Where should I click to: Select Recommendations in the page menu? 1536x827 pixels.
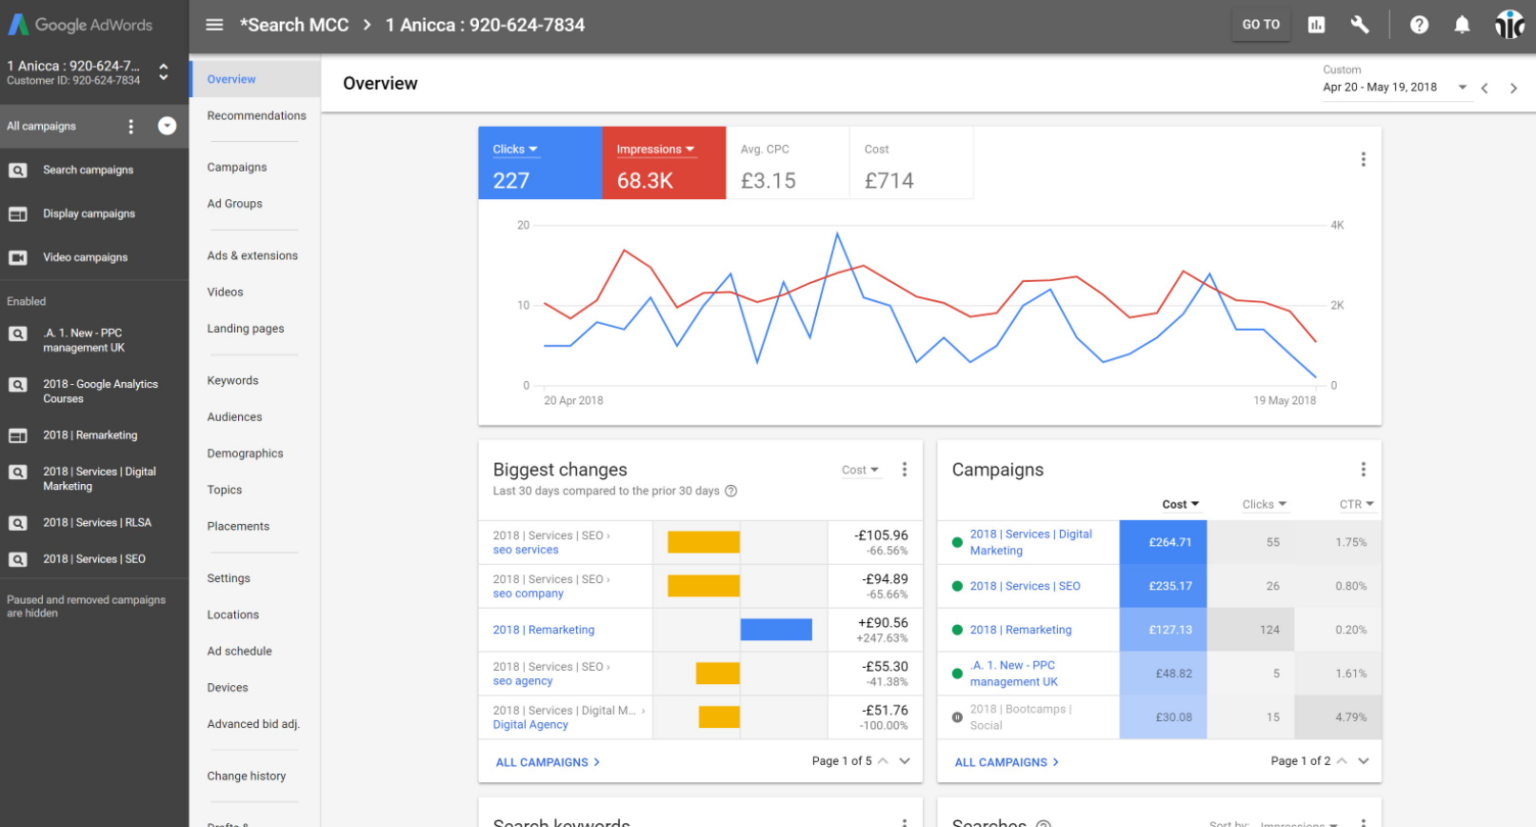click(256, 116)
